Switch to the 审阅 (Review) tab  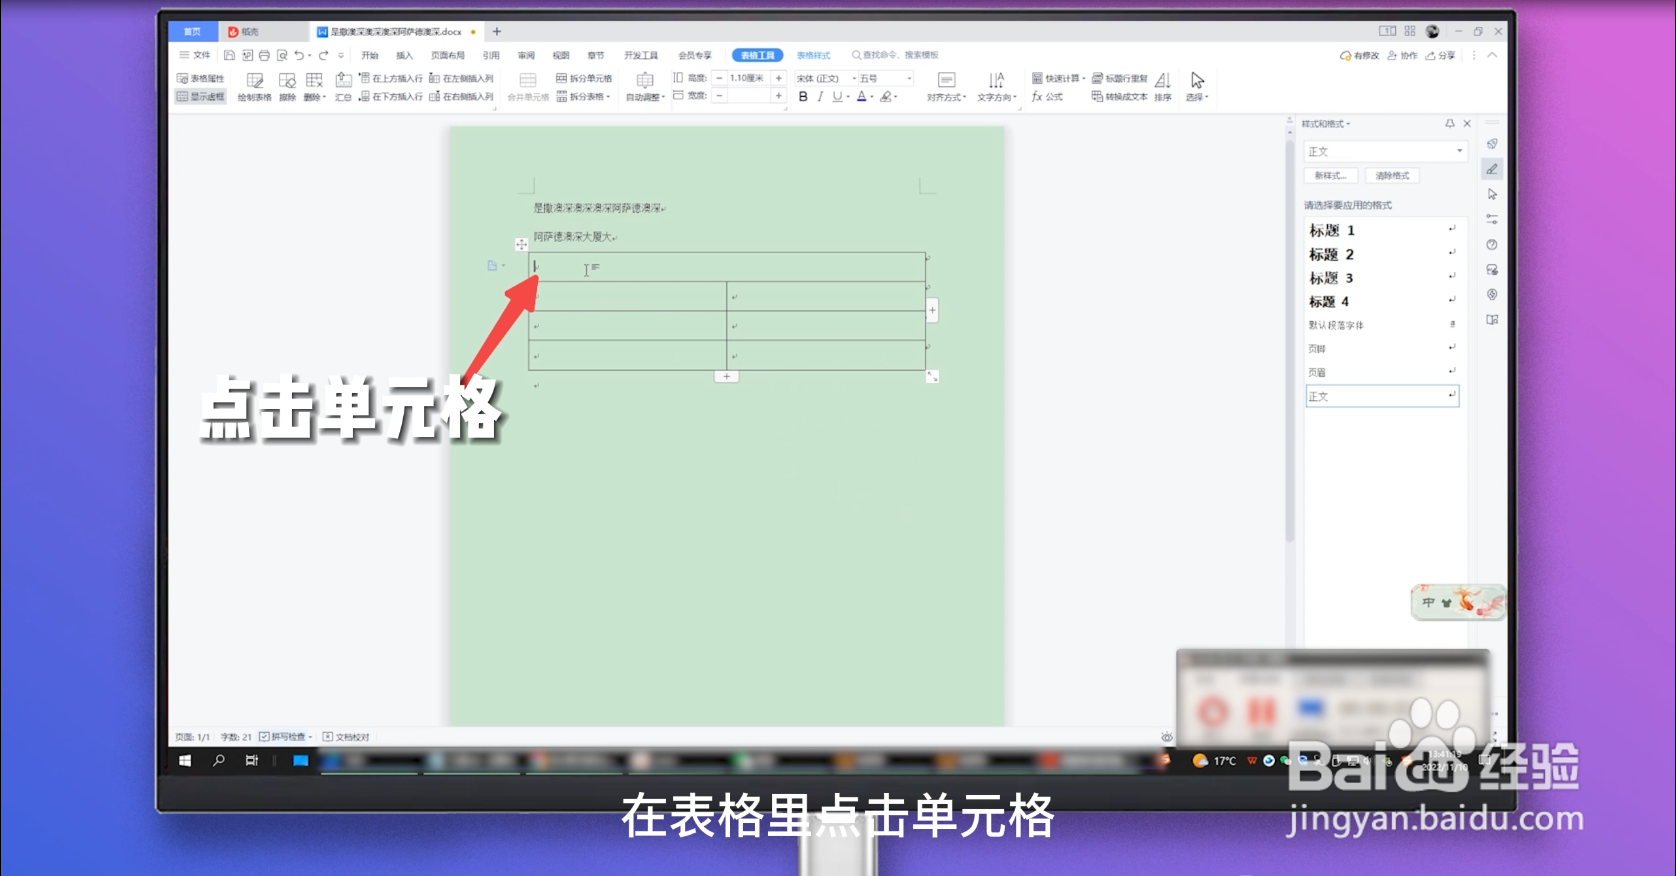pyautogui.click(x=526, y=55)
